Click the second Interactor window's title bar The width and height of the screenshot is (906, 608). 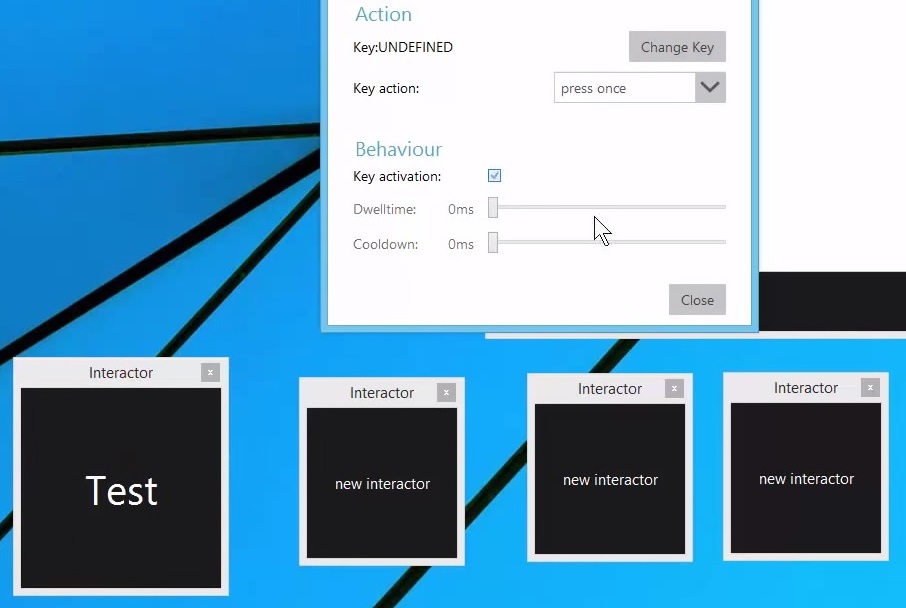click(x=381, y=393)
